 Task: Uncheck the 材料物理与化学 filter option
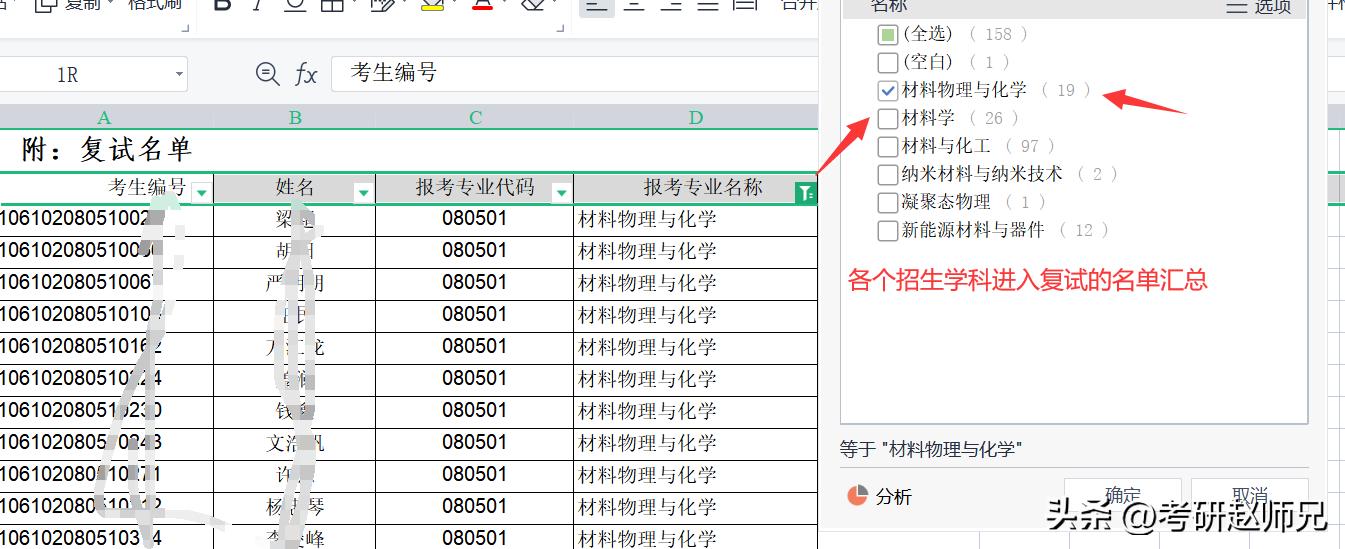tap(887, 91)
